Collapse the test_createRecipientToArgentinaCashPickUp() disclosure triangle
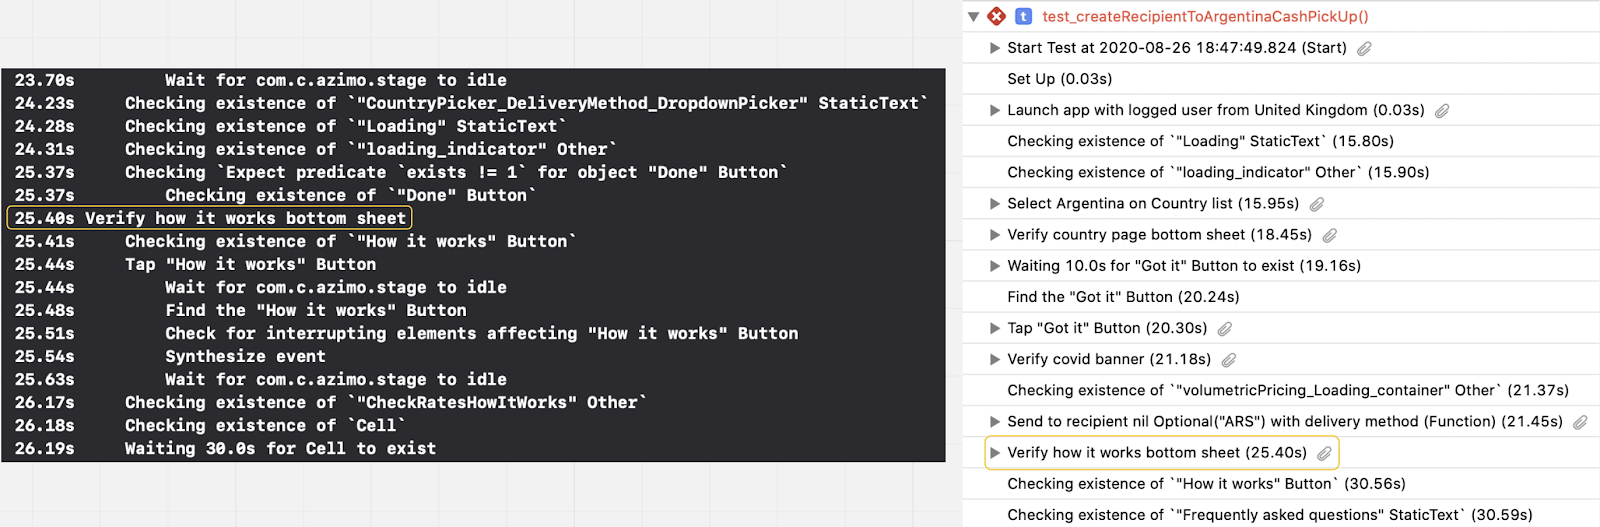Screen dimensions: 1600x527 [974, 16]
